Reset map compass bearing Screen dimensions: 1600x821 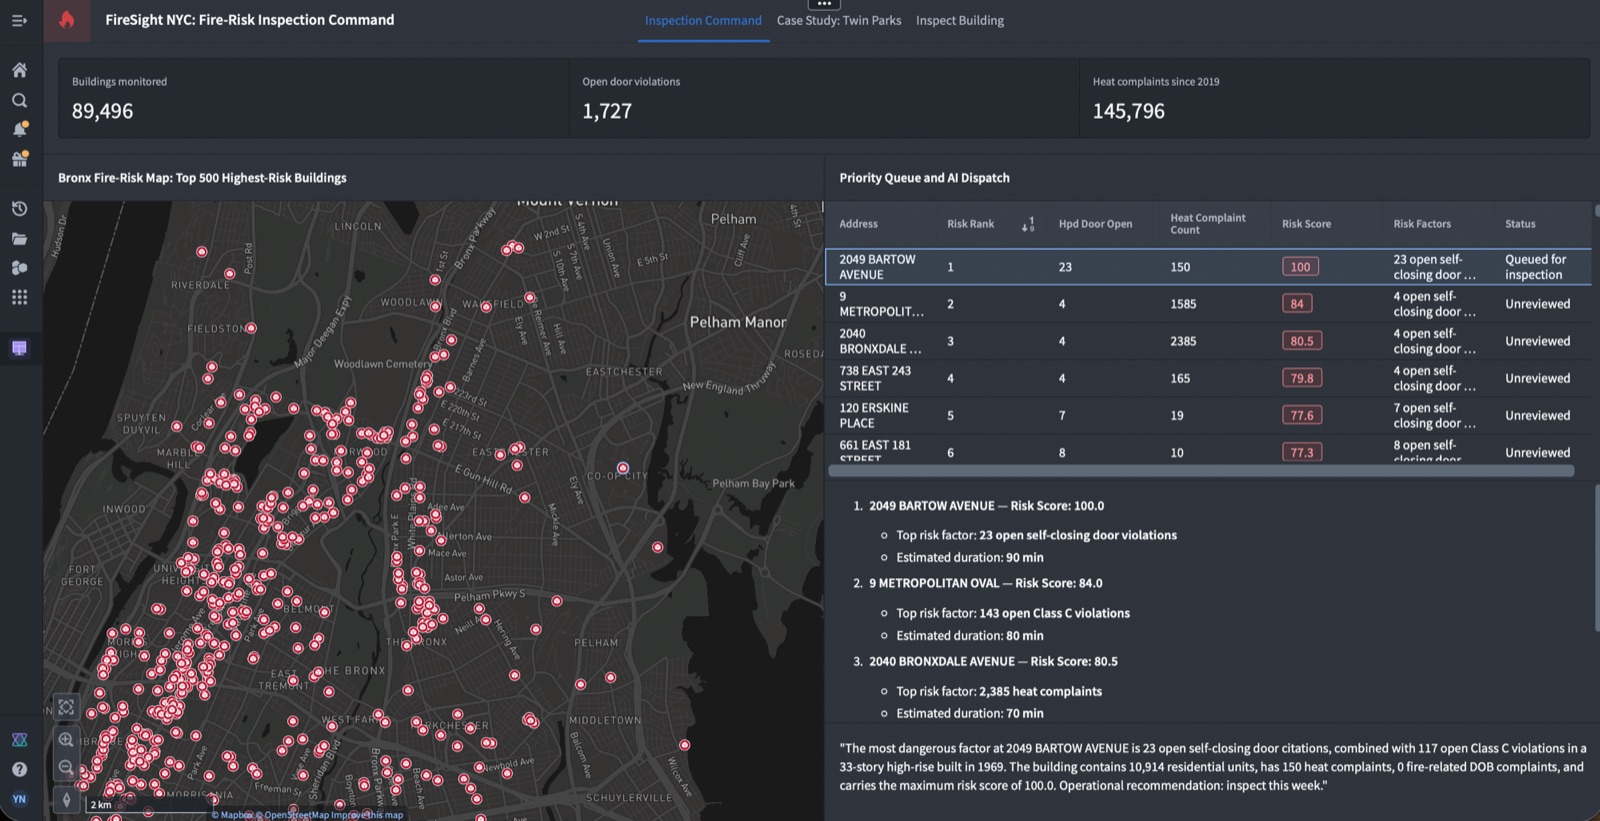point(66,800)
